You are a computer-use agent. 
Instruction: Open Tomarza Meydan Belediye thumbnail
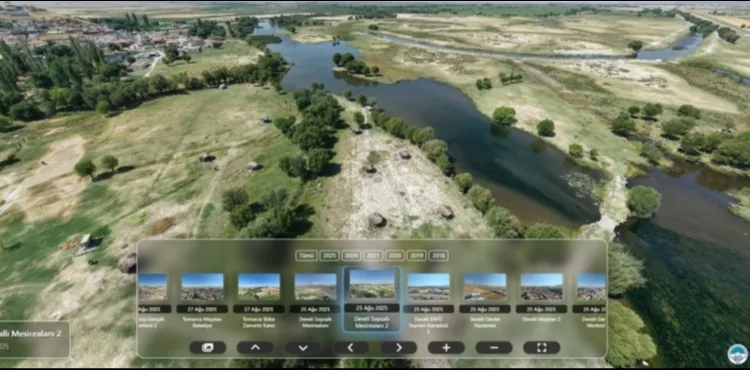202,287
